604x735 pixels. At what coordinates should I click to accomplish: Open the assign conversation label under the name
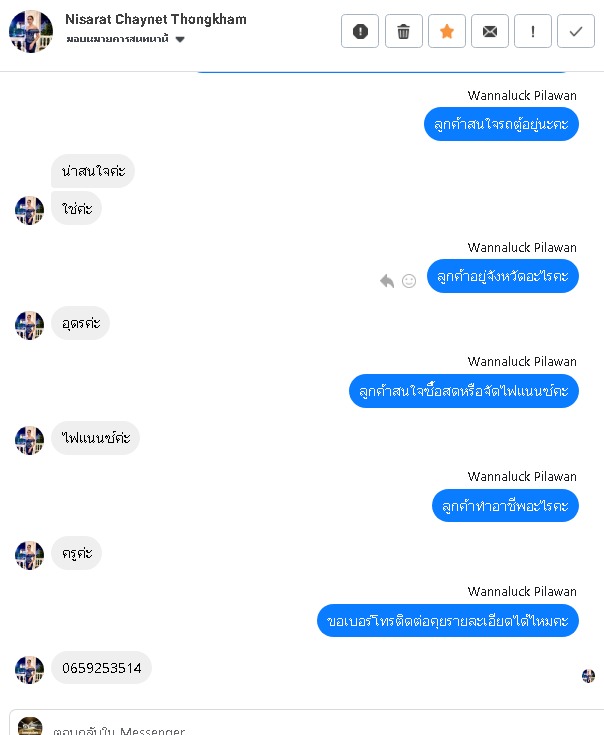(117, 39)
